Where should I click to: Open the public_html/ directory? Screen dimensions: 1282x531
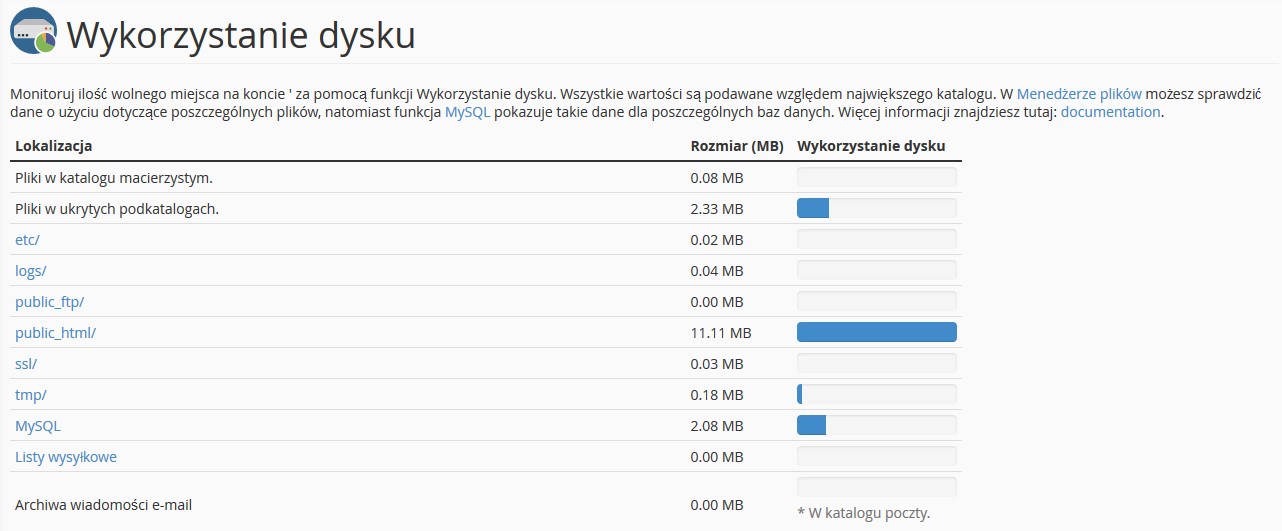click(x=55, y=333)
